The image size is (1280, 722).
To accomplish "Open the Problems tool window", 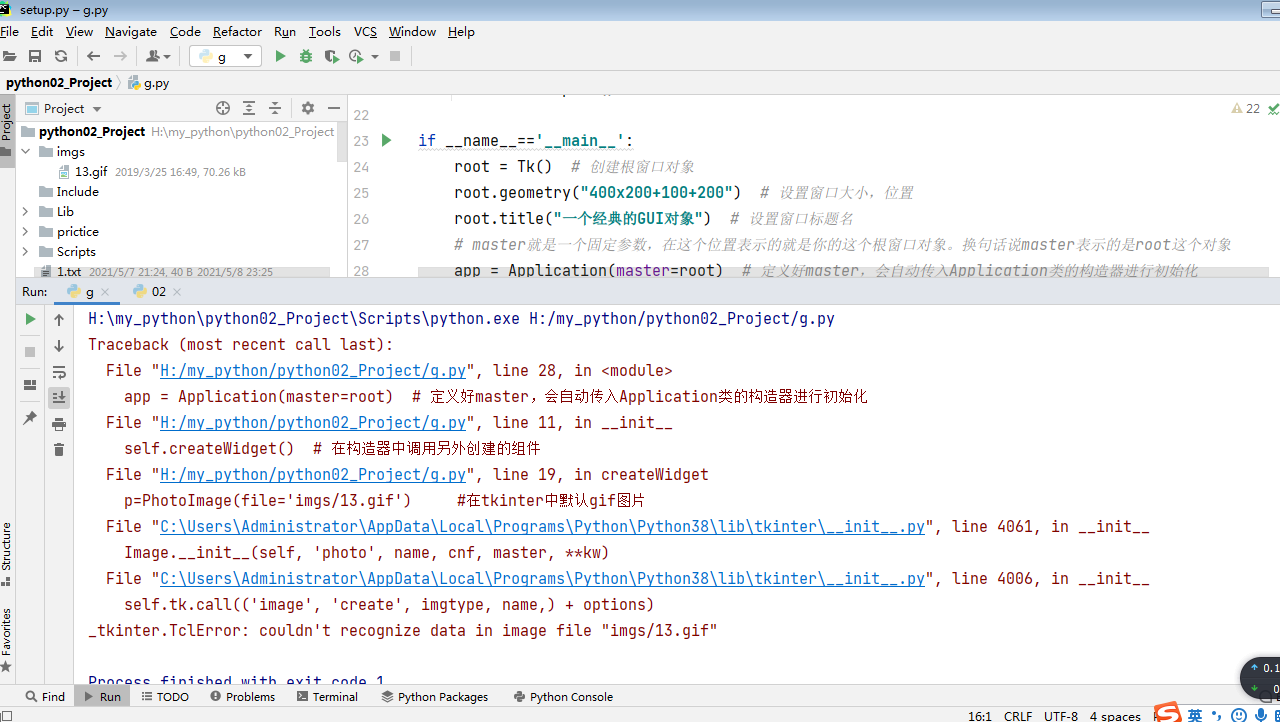I will (x=243, y=697).
